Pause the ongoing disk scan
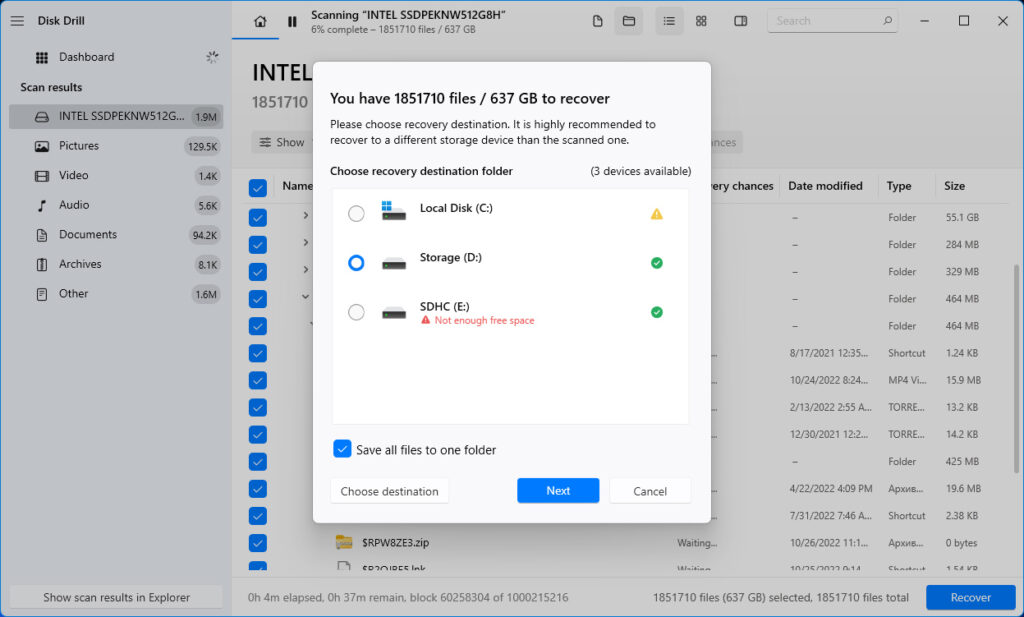This screenshot has height=617, width=1024. 291,20
